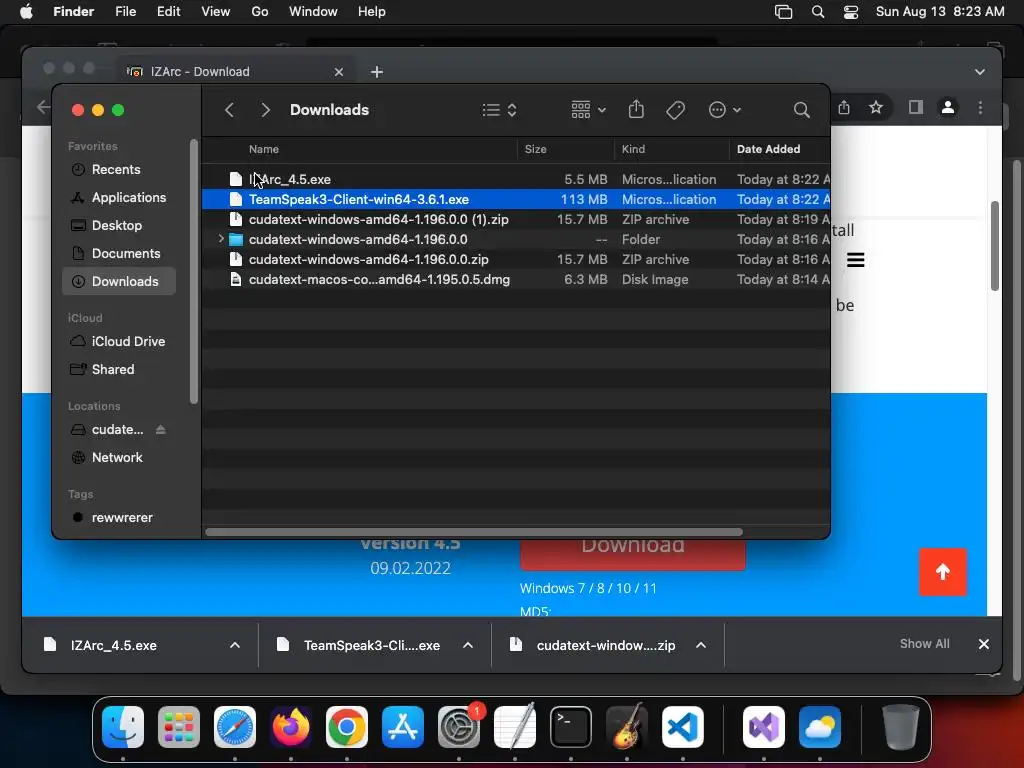Sort files by Name column
The width and height of the screenshot is (1024, 768).
[x=264, y=149]
